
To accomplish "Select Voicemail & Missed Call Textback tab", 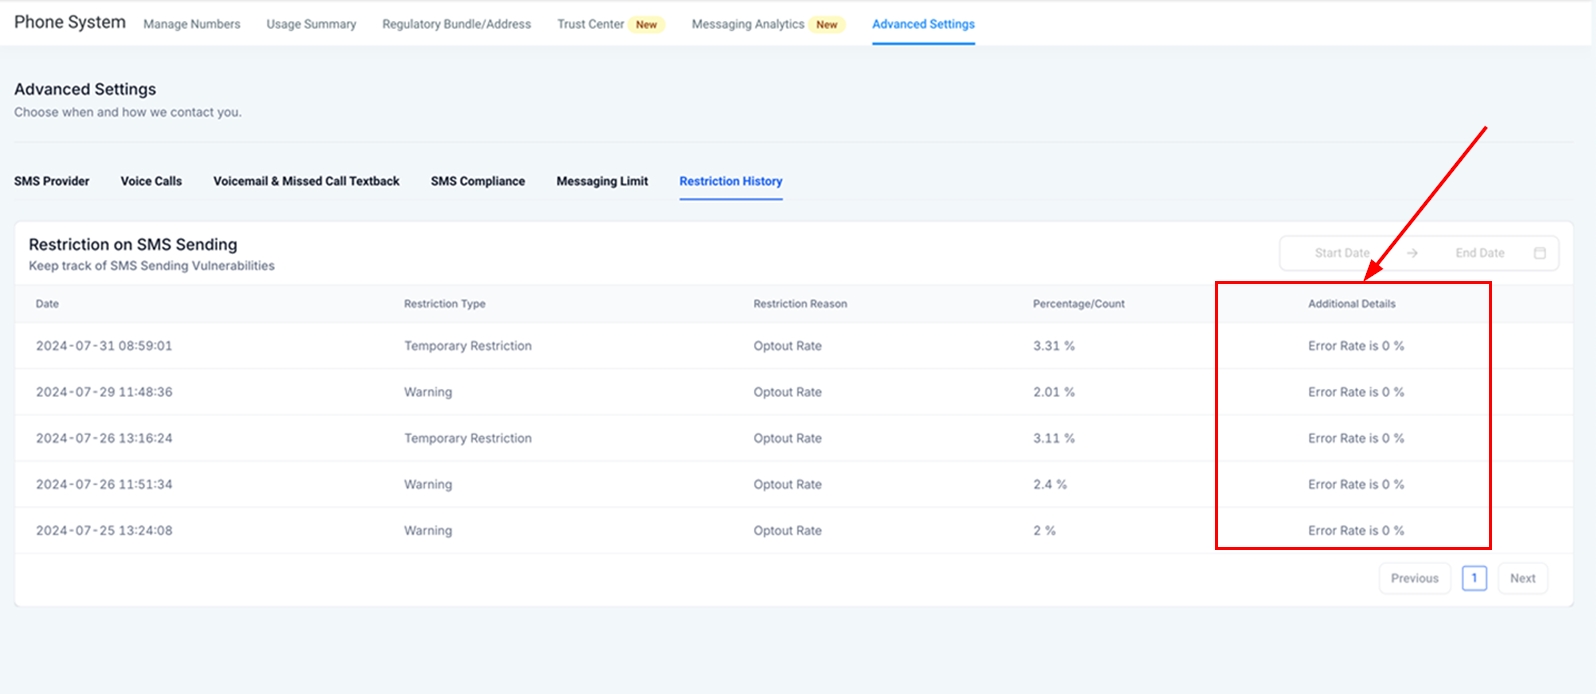I will coord(306,181).
